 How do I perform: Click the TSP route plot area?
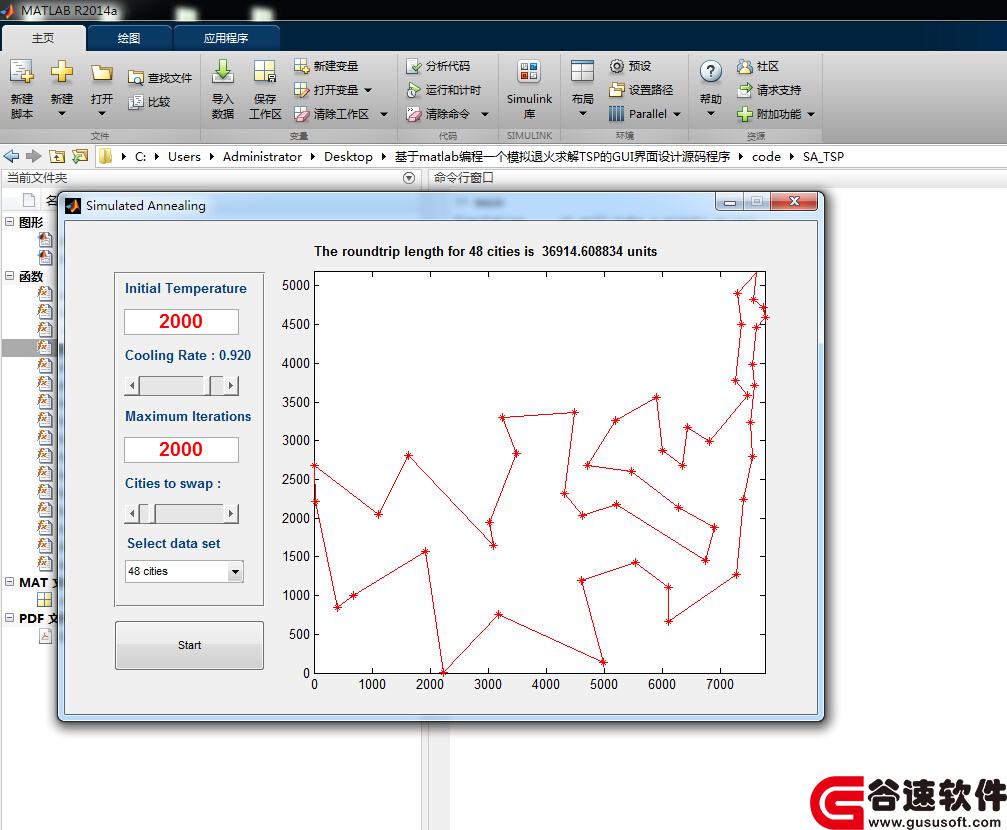[539, 472]
